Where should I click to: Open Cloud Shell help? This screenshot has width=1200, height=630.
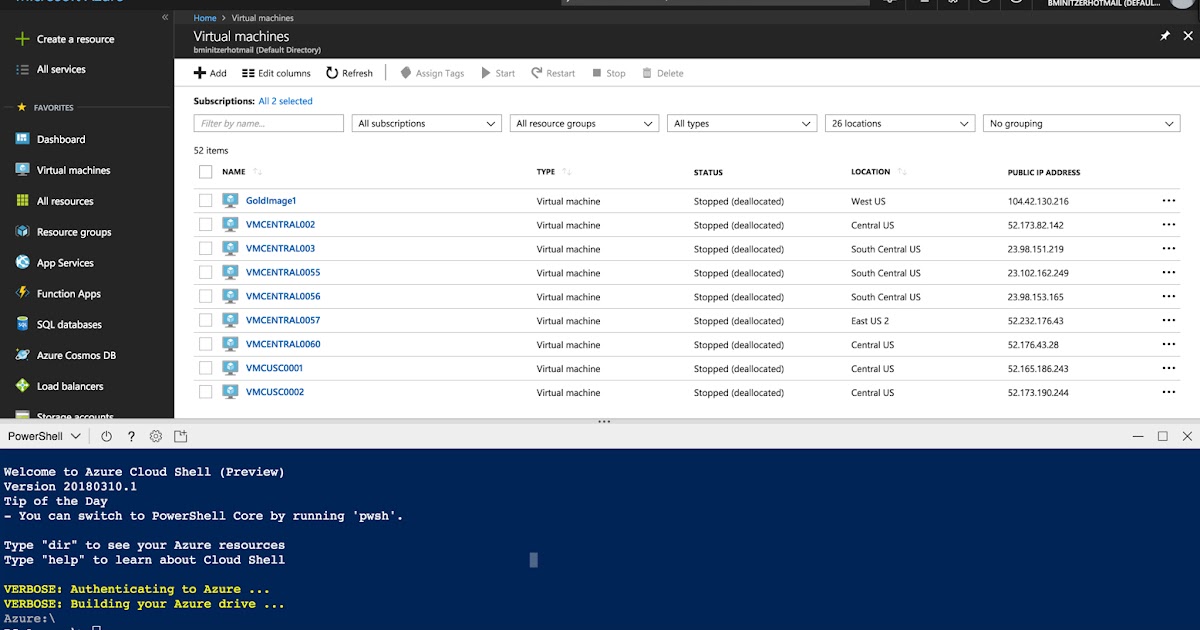(x=131, y=435)
